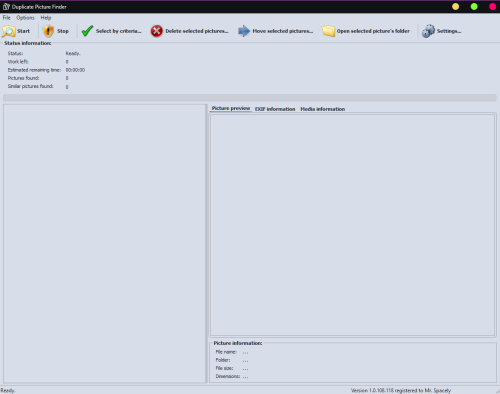Open the Help menu
The image size is (500, 394).
(x=46, y=18)
